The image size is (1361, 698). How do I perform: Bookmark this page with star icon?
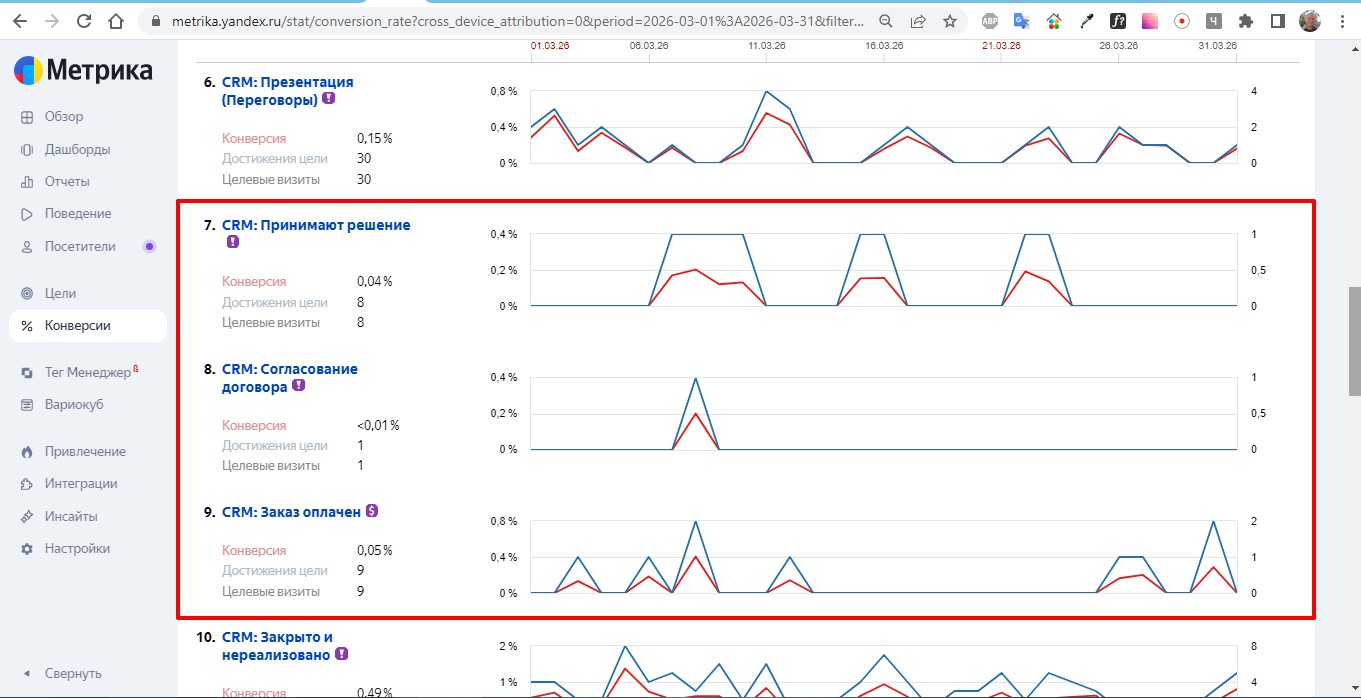(949, 20)
